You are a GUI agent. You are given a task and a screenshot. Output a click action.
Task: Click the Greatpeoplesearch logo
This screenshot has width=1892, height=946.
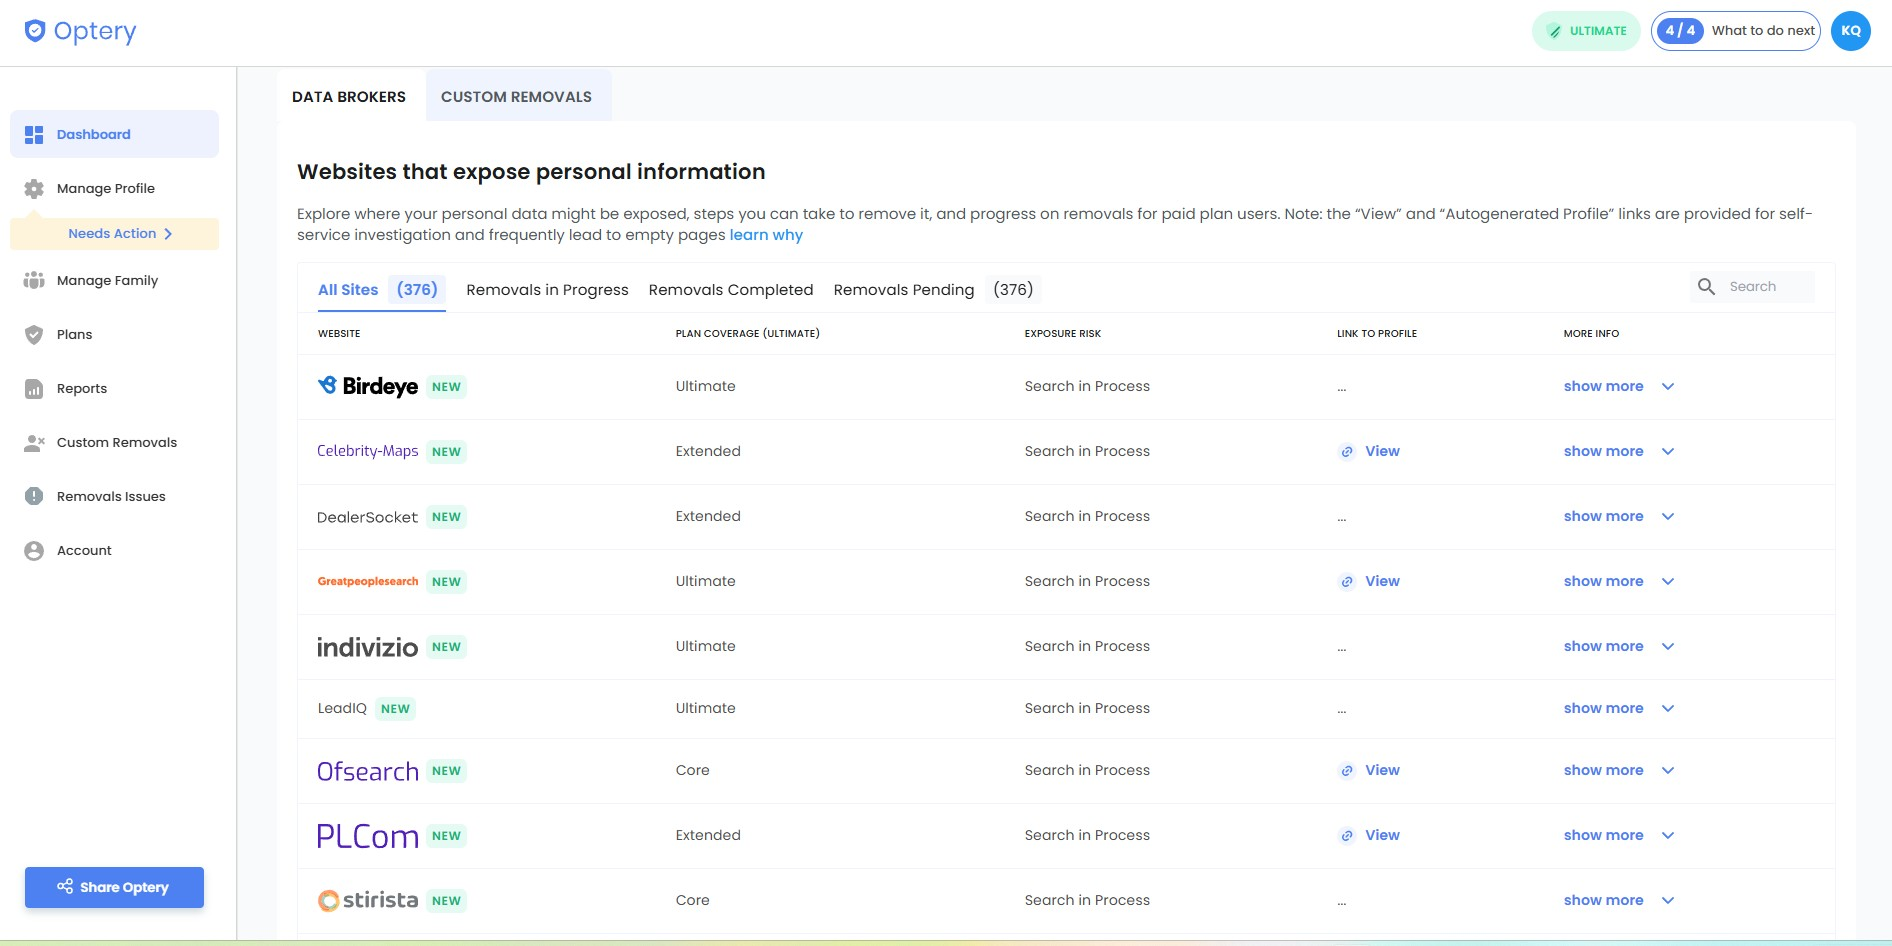coord(368,582)
